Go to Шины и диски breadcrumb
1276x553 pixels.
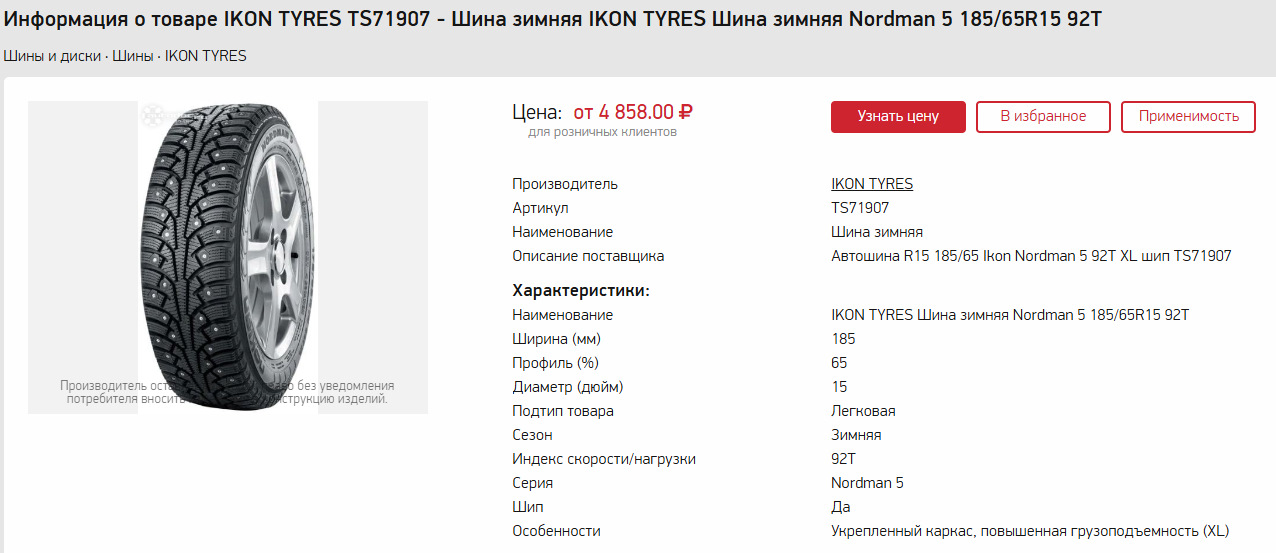[x=52, y=56]
